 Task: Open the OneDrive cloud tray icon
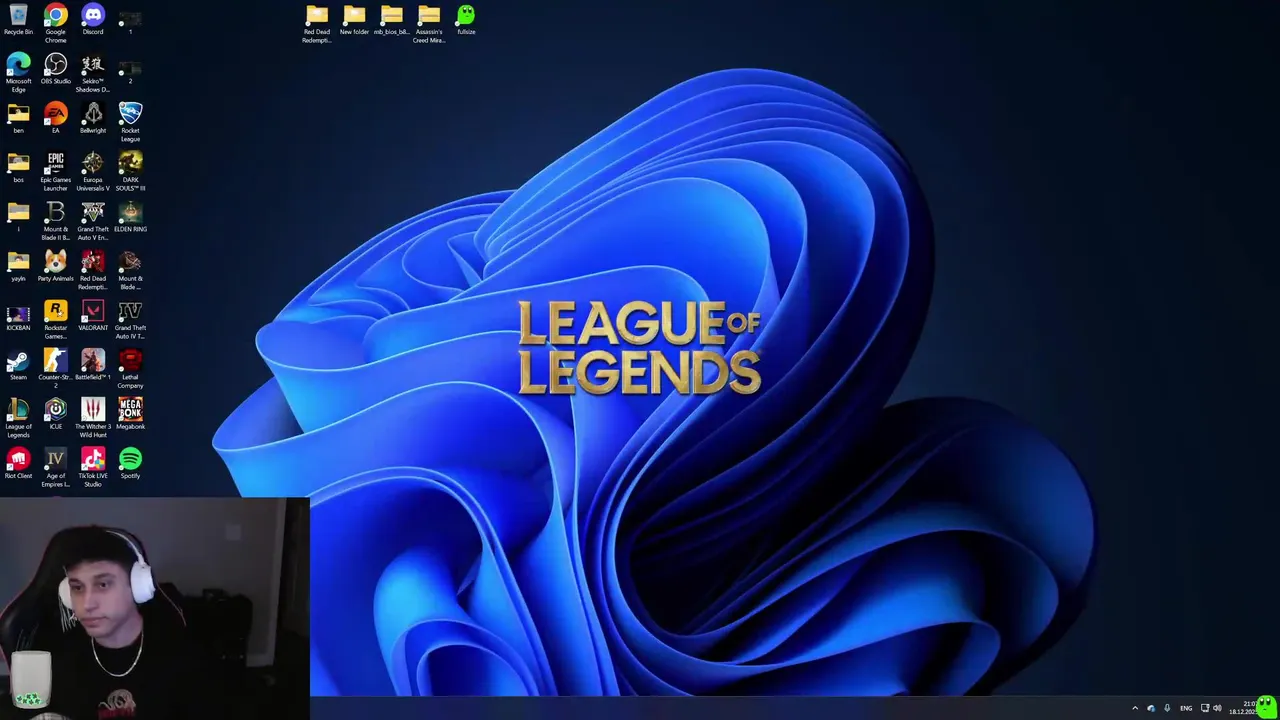pyautogui.click(x=1151, y=708)
